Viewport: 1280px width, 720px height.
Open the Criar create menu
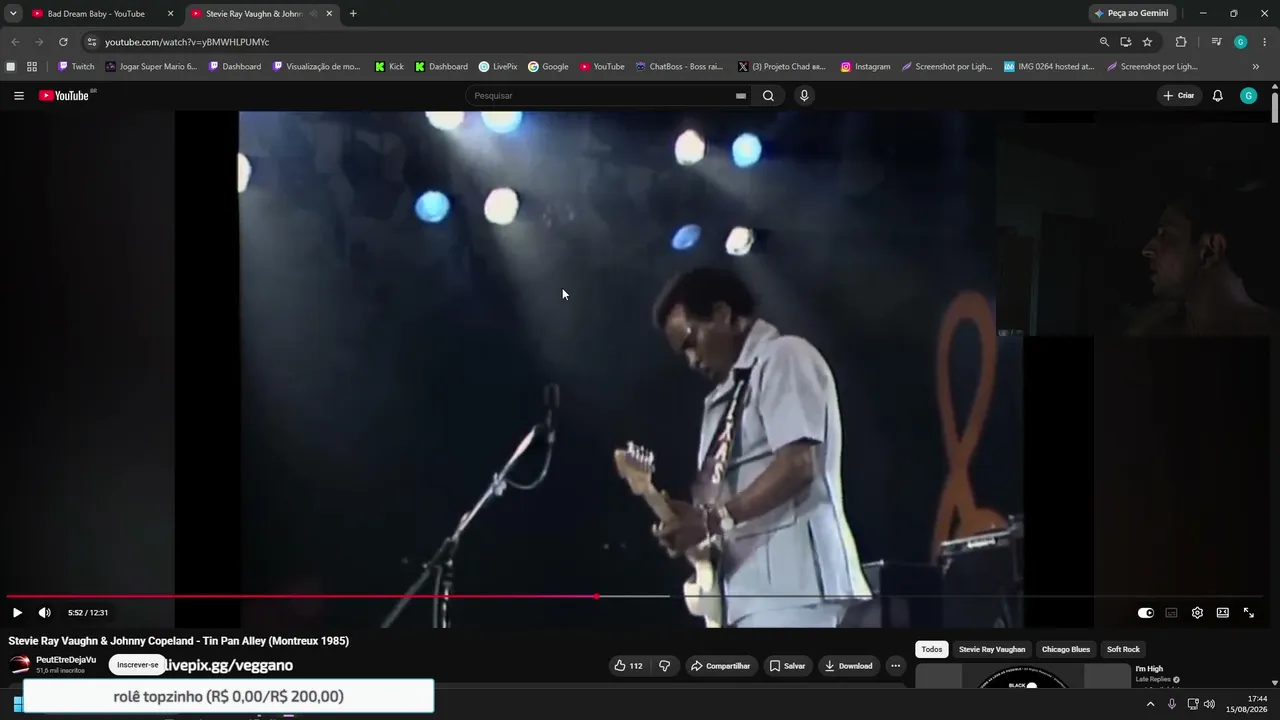point(1179,96)
